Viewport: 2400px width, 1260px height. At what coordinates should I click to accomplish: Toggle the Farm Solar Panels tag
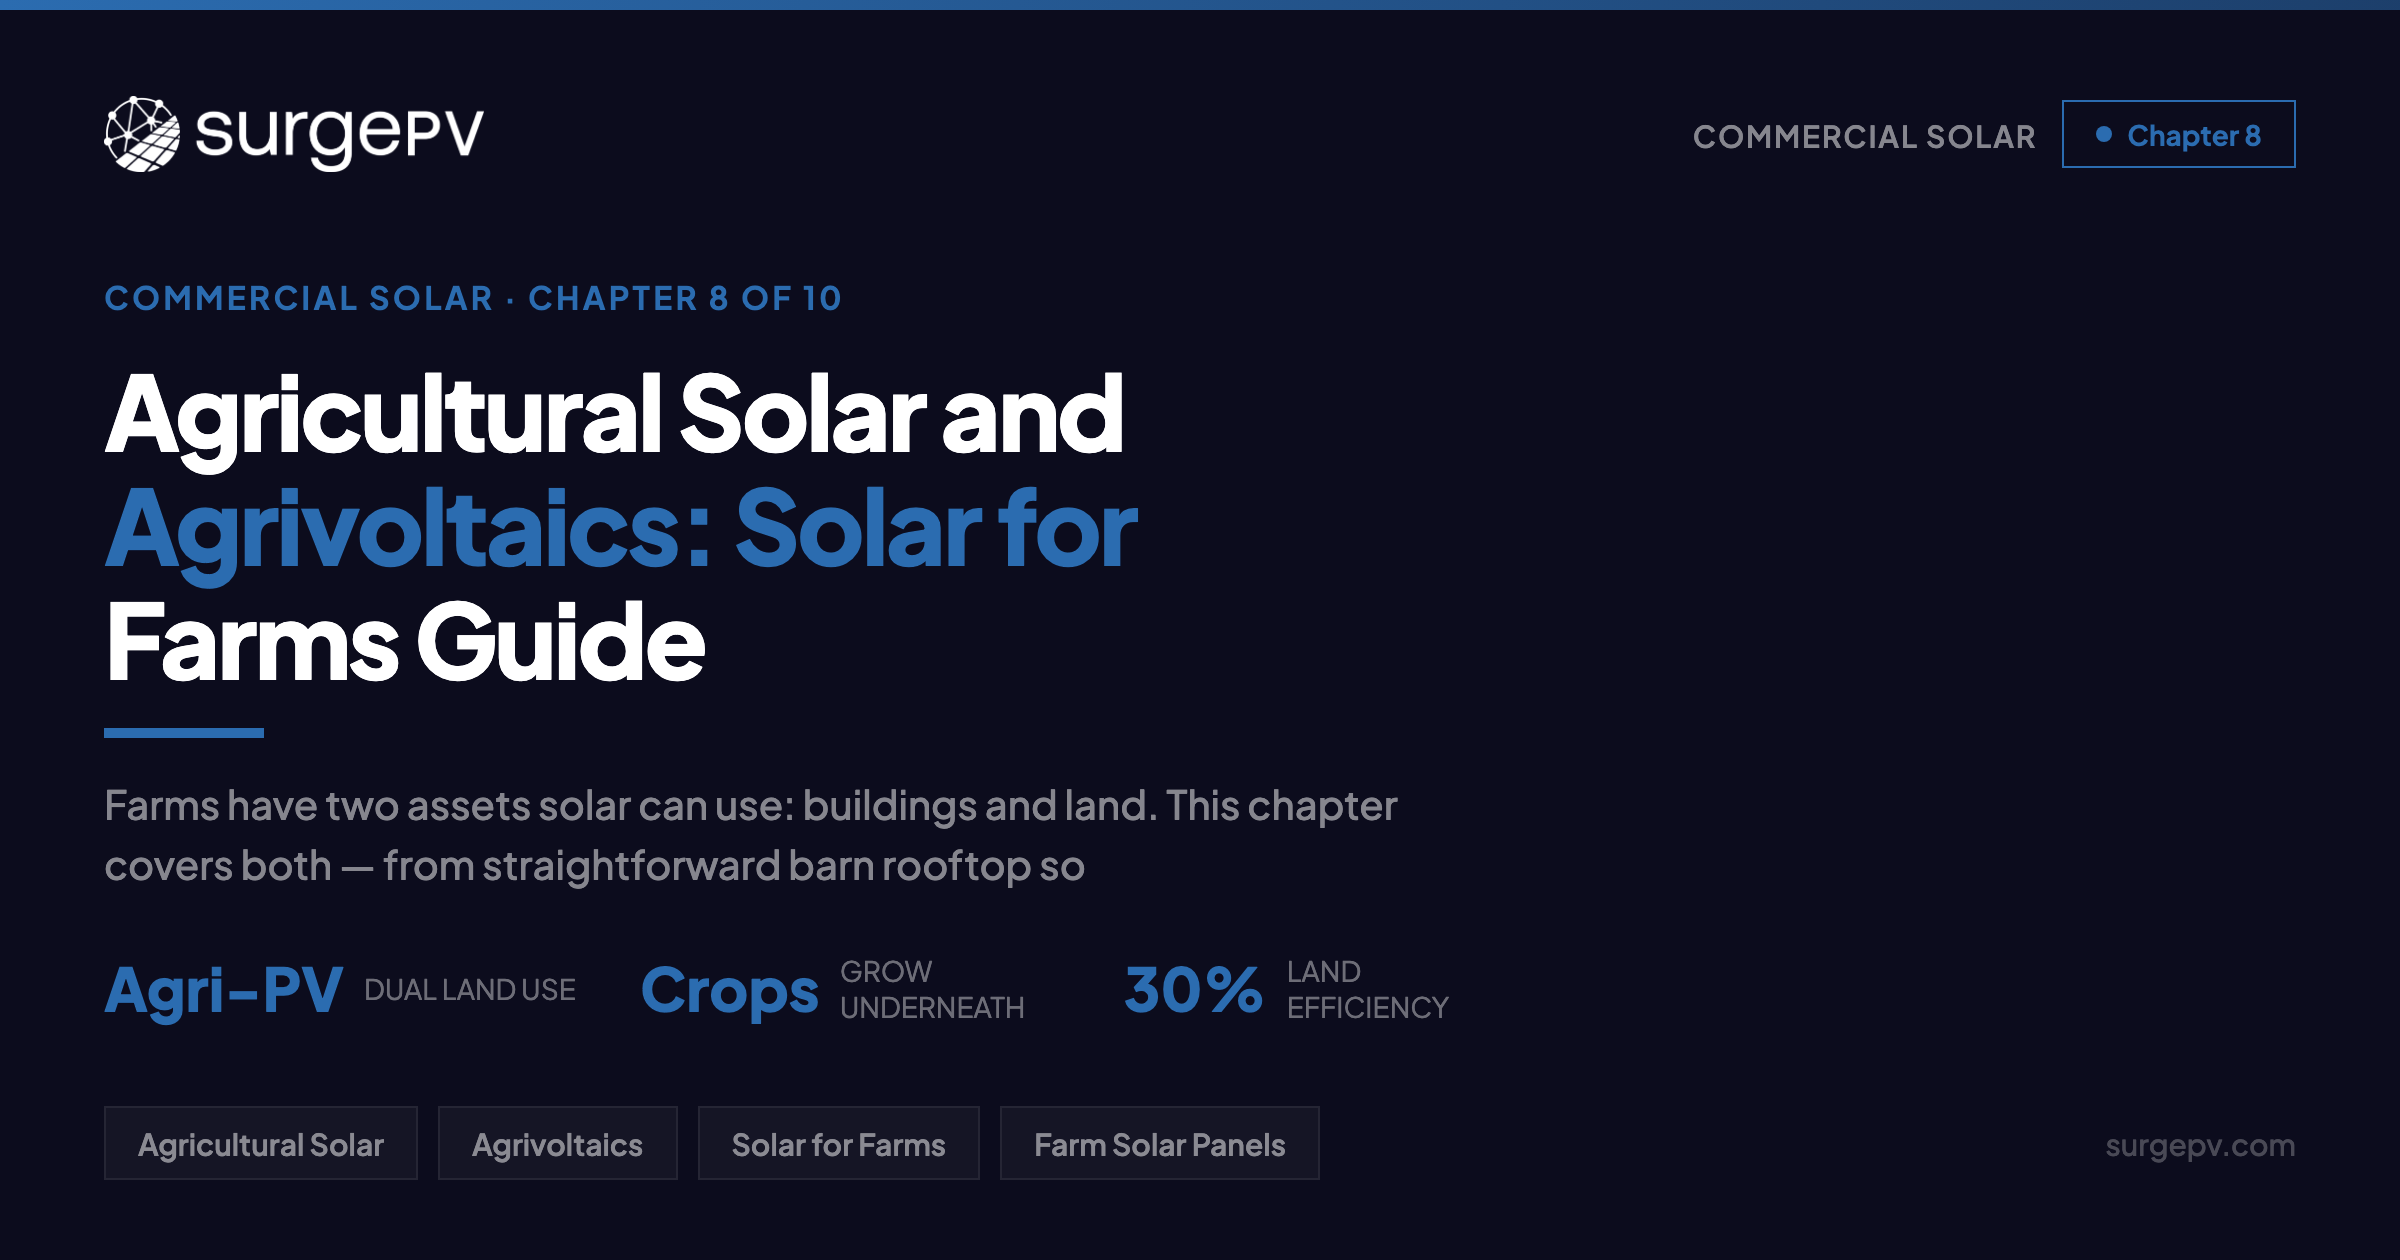pyautogui.click(x=1160, y=1143)
